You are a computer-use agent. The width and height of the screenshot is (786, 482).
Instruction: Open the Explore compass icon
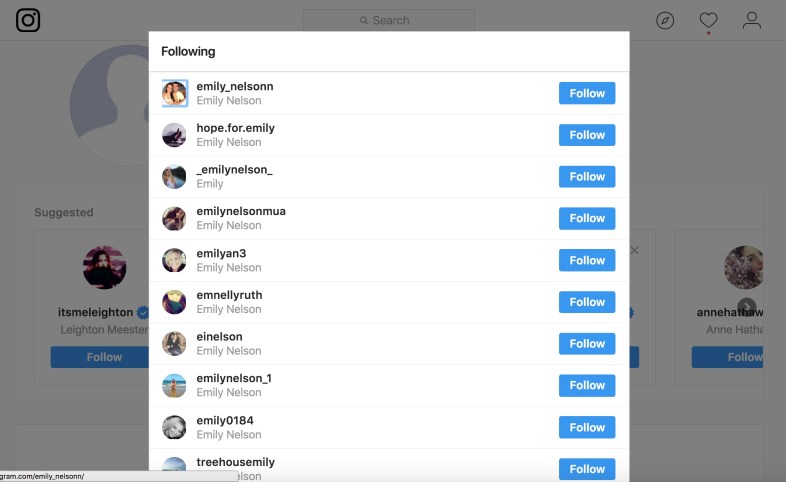[x=665, y=21]
